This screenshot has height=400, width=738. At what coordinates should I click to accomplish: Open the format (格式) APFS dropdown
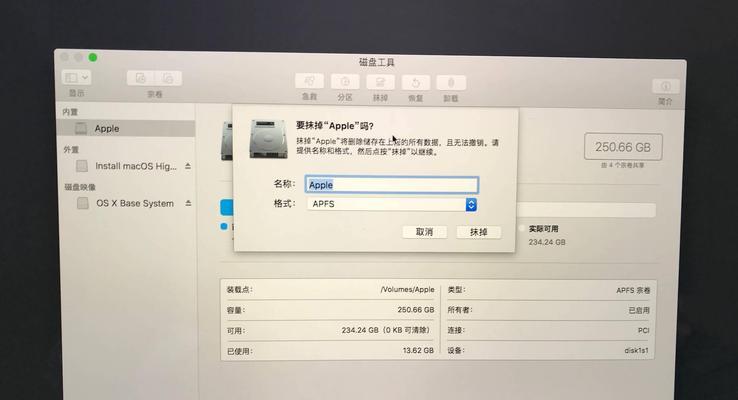(392, 204)
